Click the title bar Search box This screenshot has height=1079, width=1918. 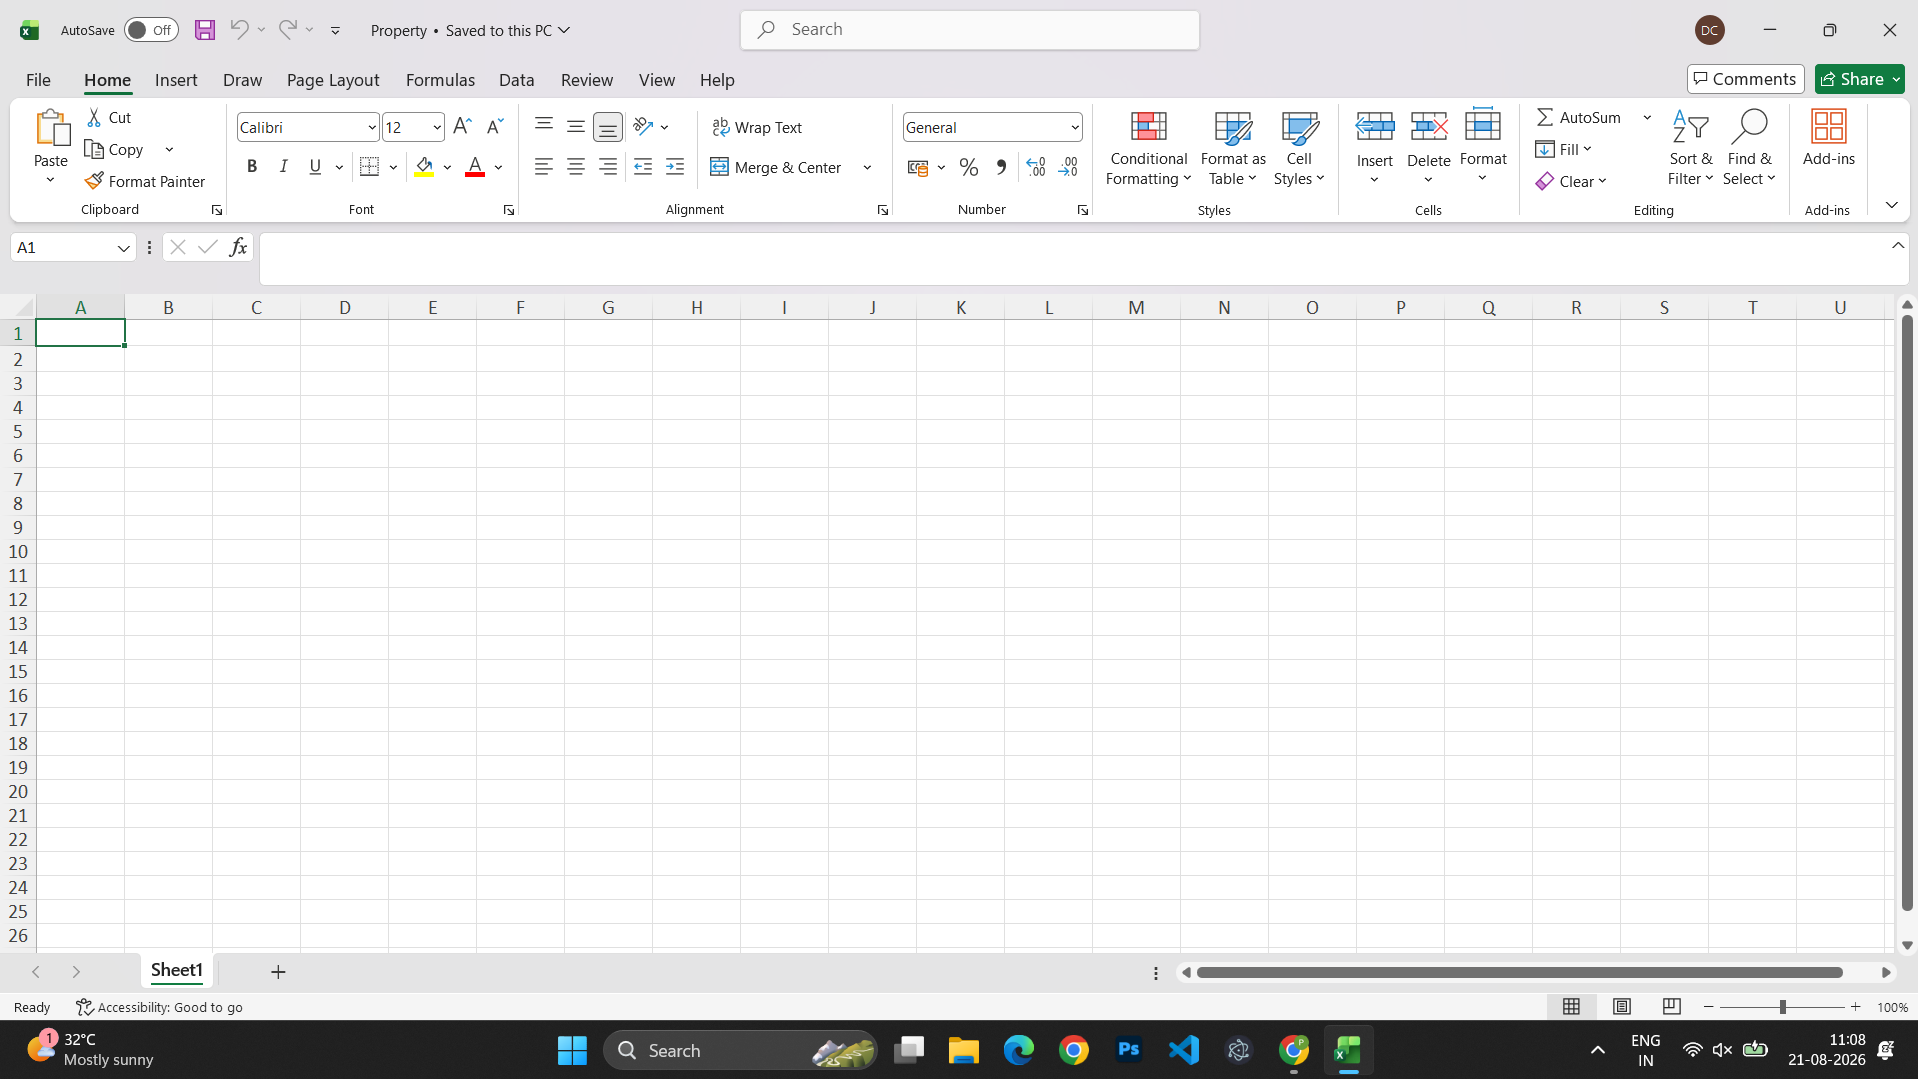(x=970, y=30)
